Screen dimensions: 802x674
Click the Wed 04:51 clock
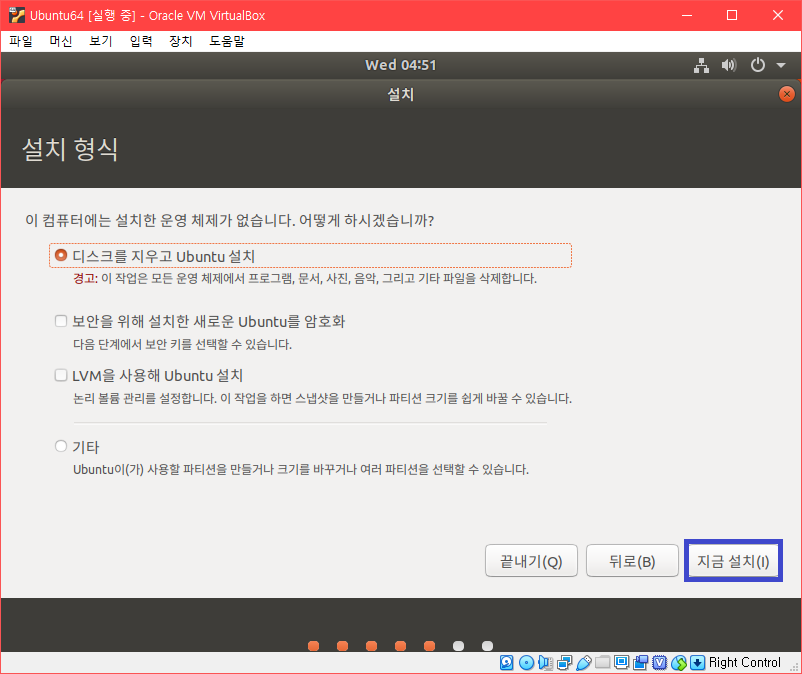coord(400,65)
